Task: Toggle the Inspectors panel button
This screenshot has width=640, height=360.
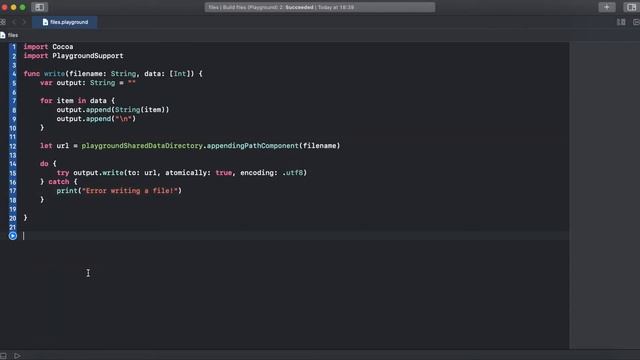Action: tap(631, 7)
